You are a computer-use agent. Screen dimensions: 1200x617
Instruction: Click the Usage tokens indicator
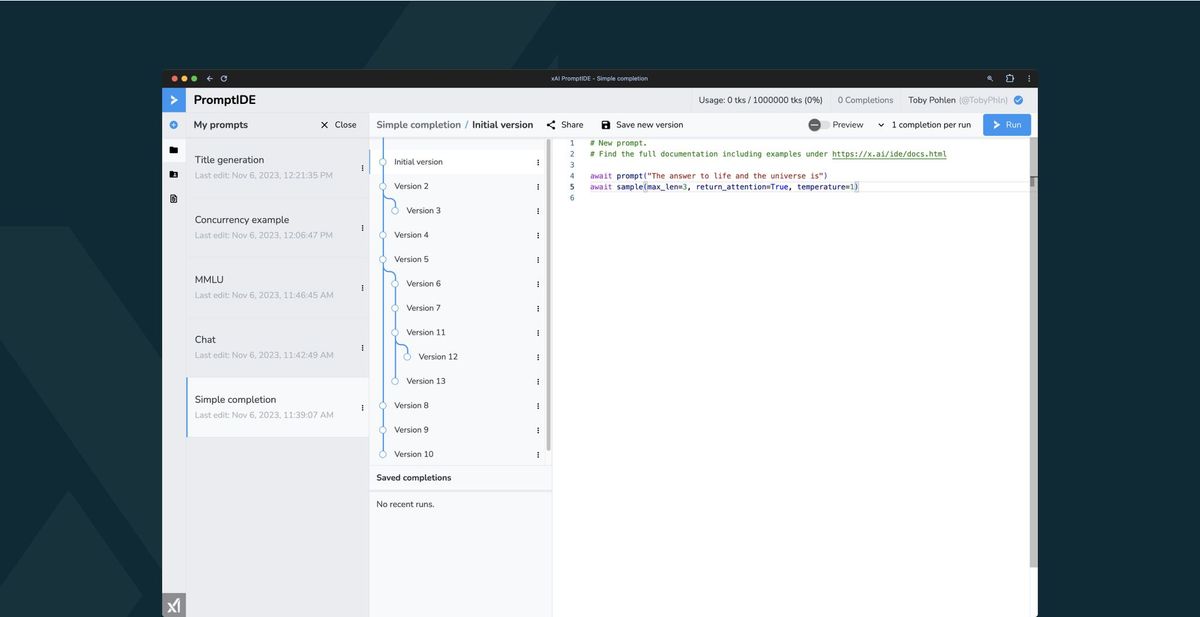pos(760,100)
